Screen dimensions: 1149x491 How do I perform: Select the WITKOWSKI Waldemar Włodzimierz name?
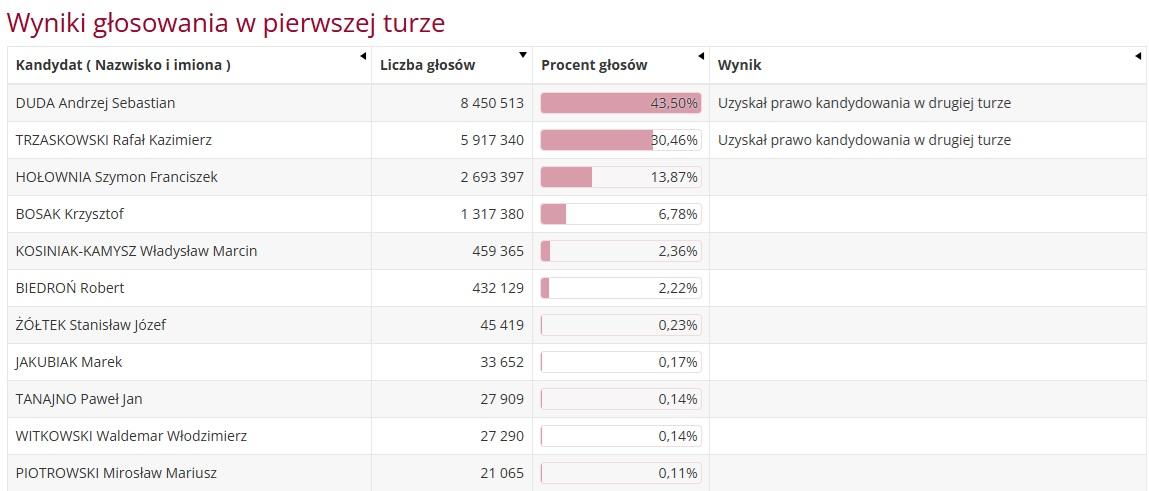[x=131, y=436]
